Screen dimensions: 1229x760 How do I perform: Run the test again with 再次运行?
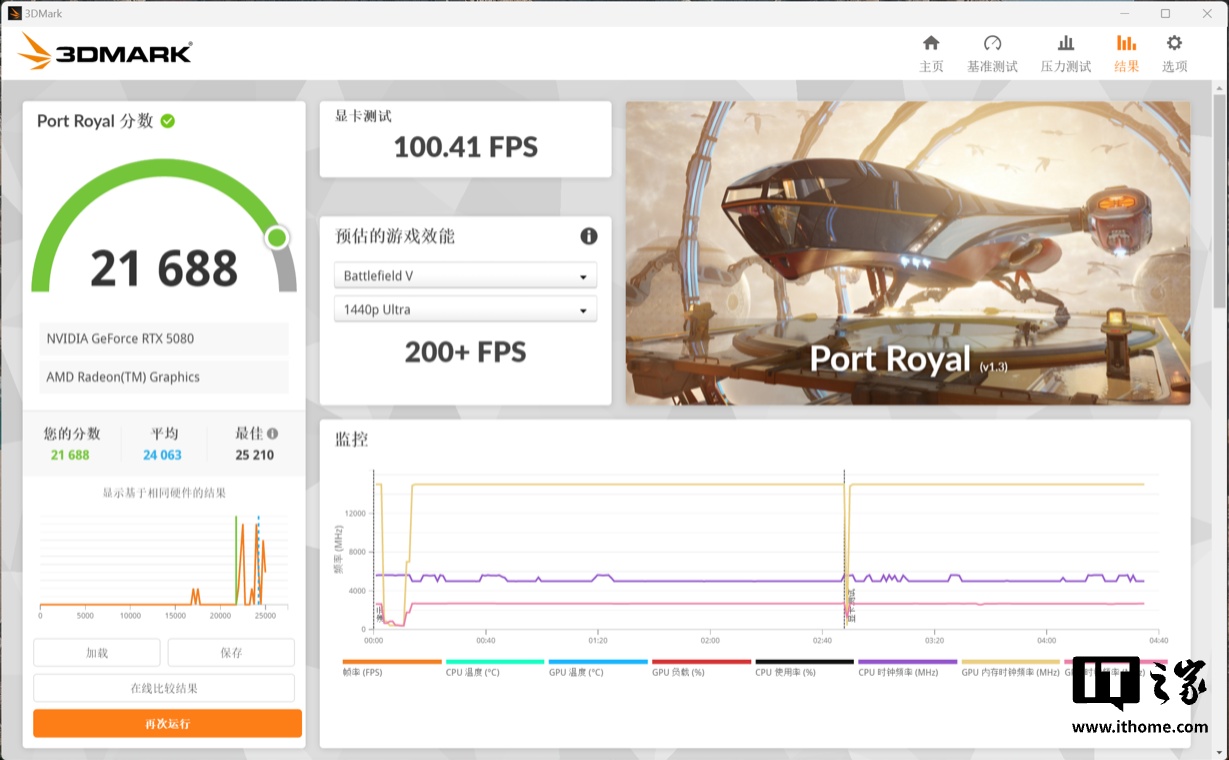(x=167, y=723)
